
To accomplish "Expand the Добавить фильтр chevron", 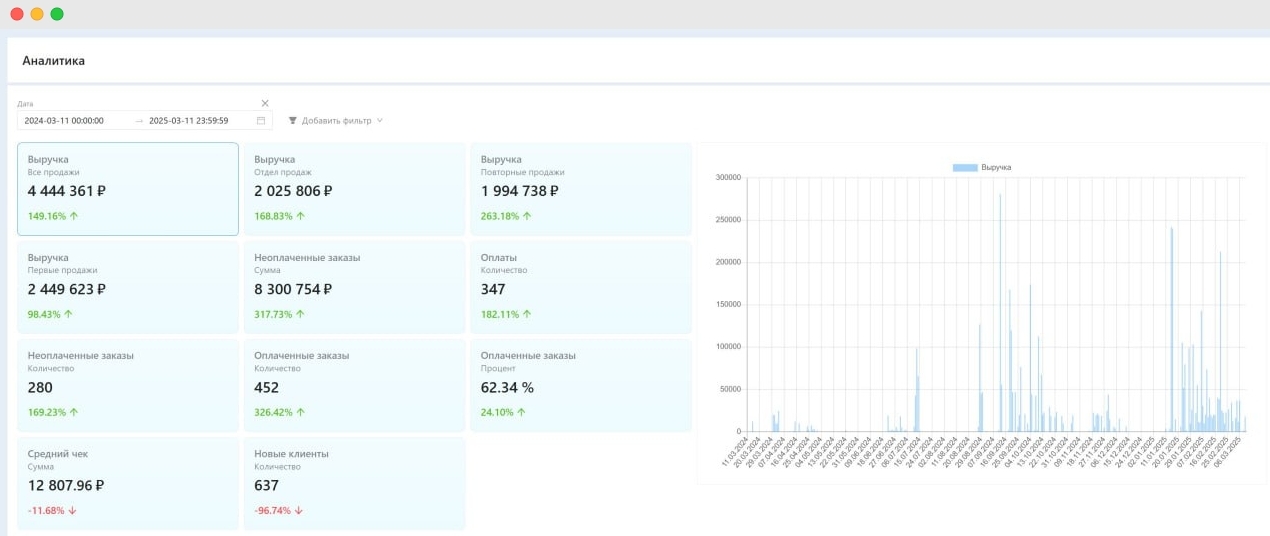I will coord(379,120).
